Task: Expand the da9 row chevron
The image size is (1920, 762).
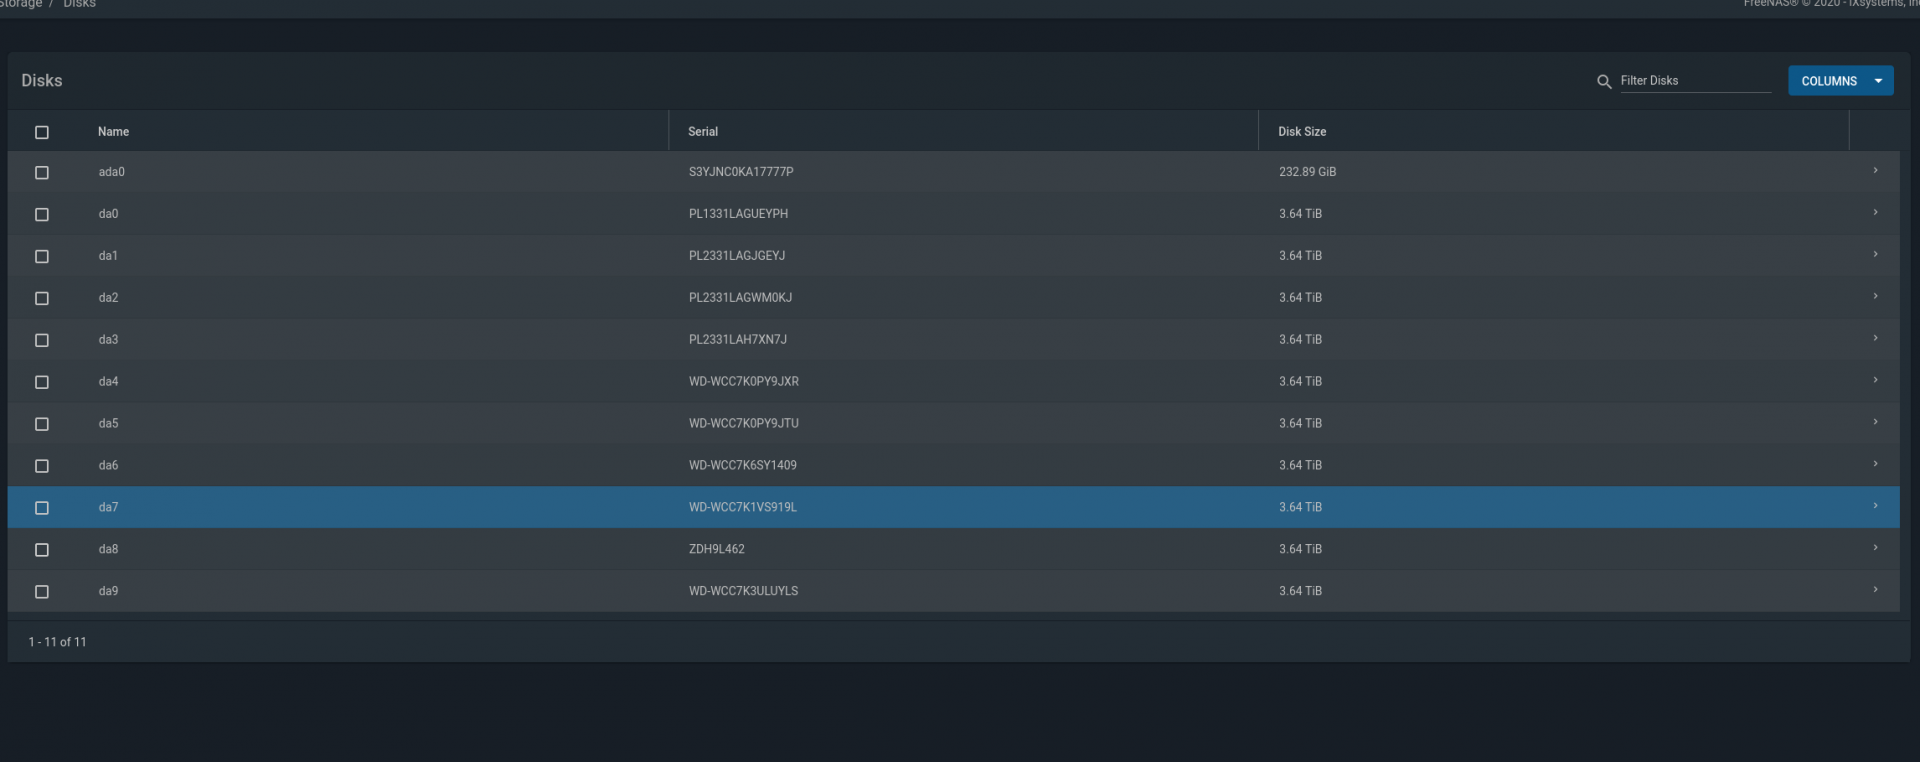Action: coord(1875,591)
